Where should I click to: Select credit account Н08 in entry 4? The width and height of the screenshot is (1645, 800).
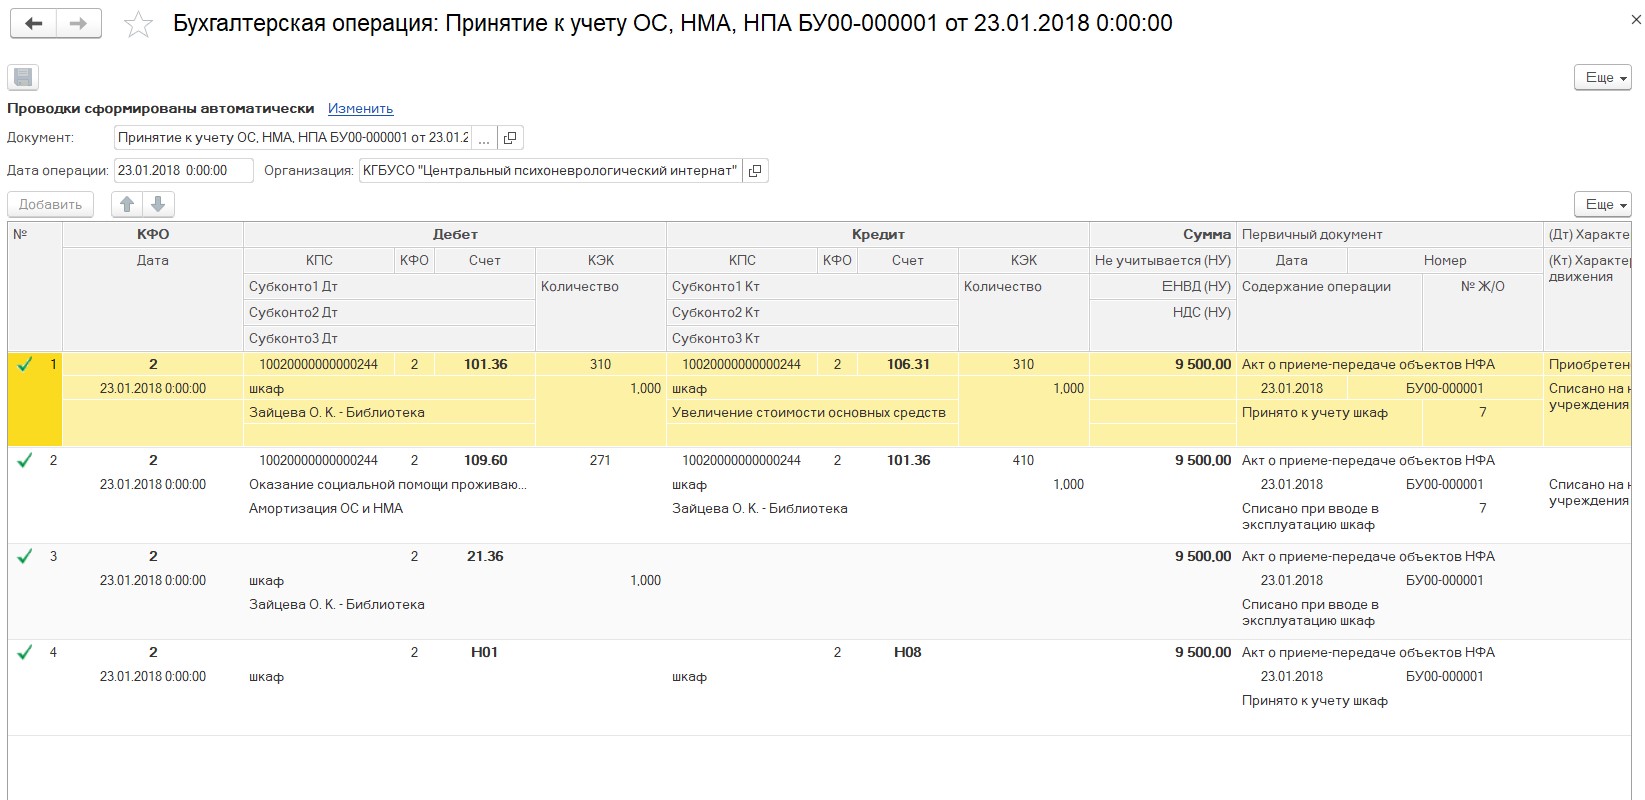[x=908, y=652]
